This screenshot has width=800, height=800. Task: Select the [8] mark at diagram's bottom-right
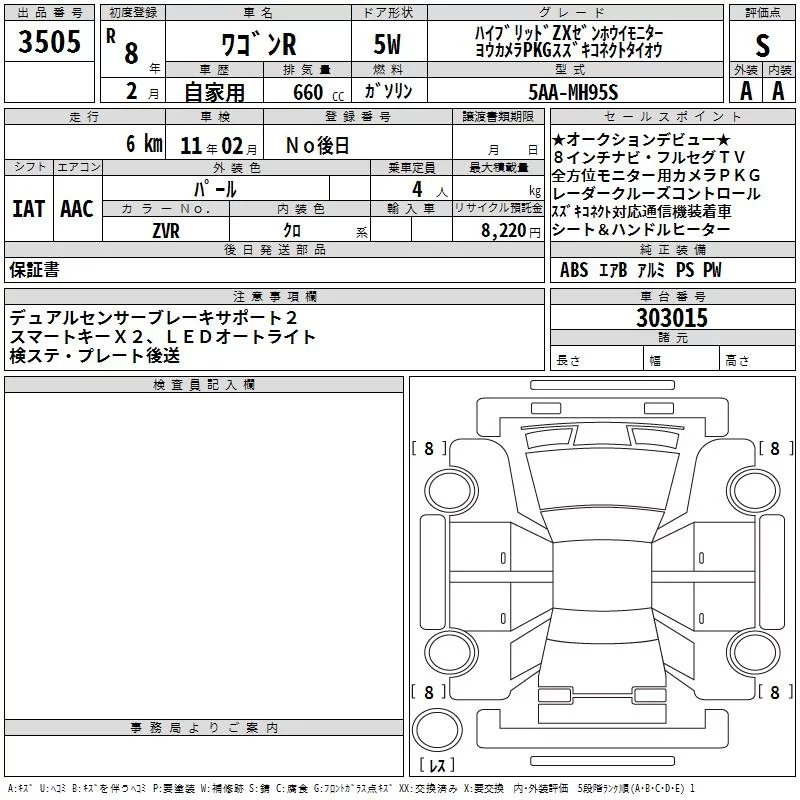click(x=776, y=692)
